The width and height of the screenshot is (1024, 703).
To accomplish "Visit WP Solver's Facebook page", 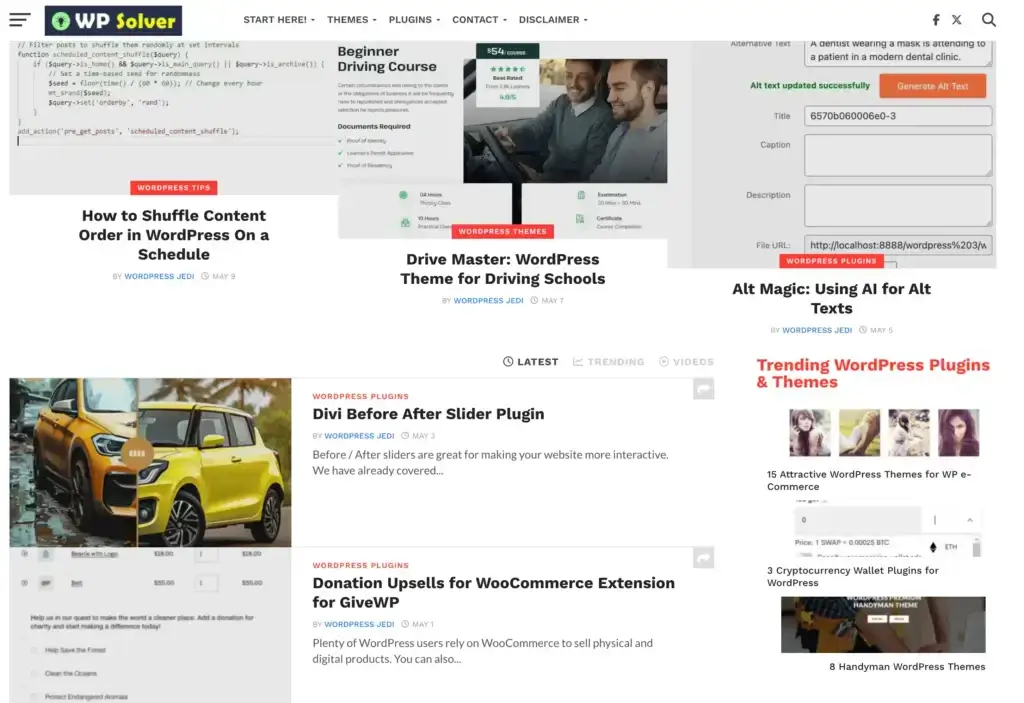I will click(935, 19).
